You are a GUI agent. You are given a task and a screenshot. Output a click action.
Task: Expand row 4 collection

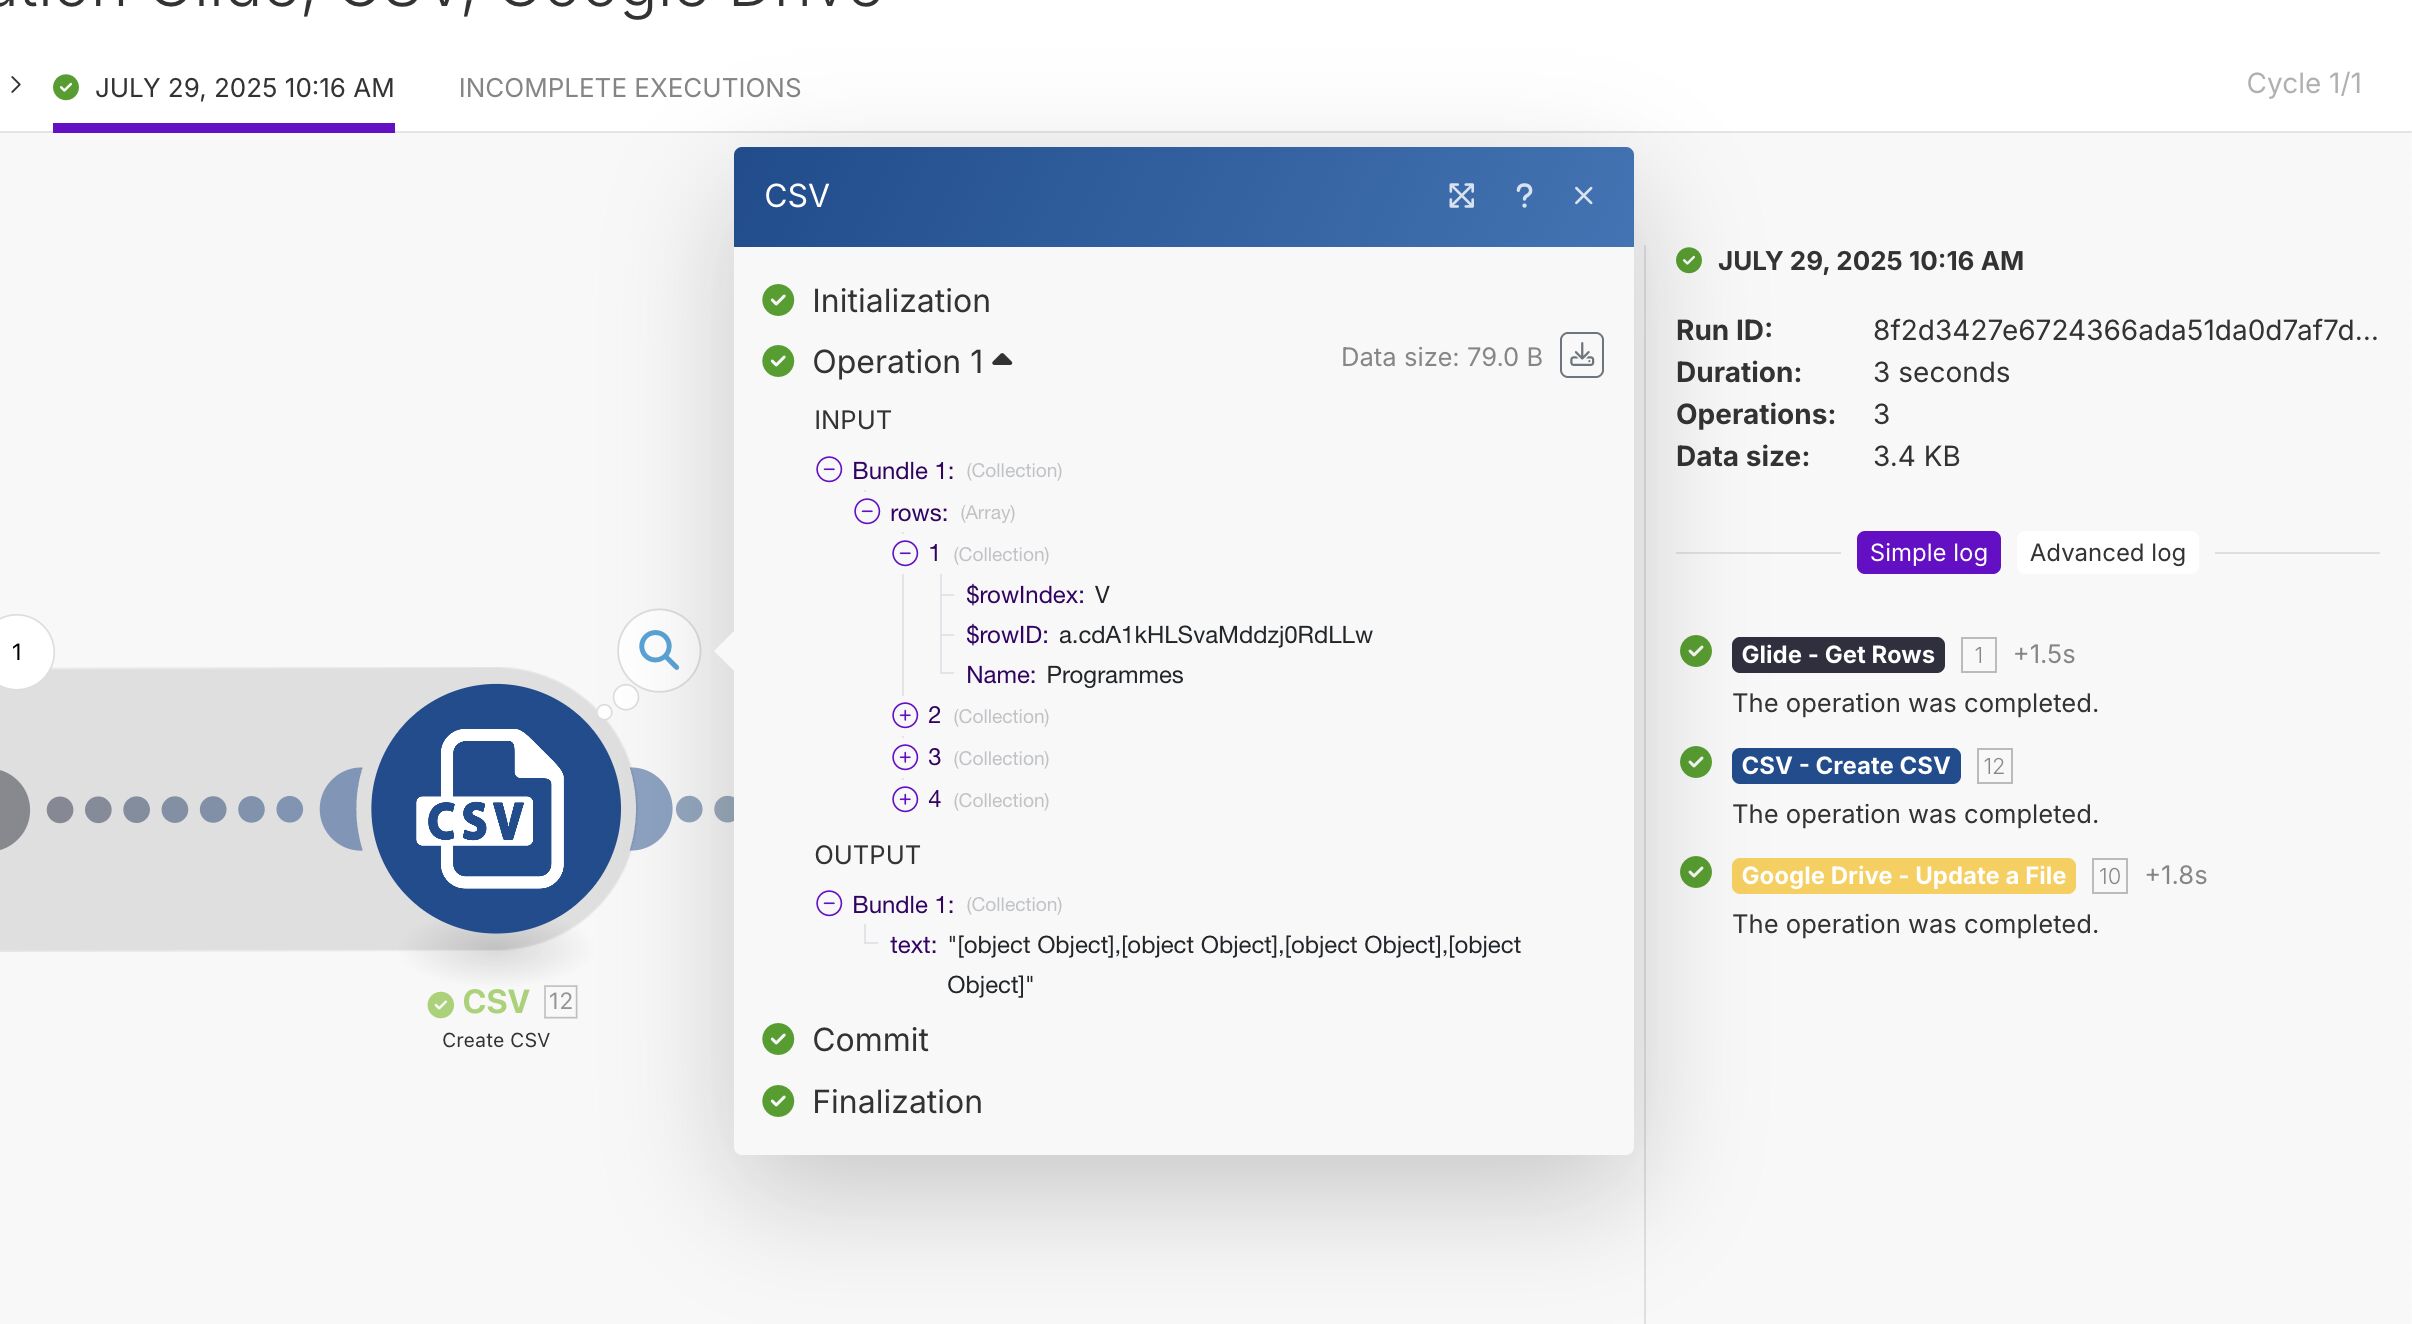click(905, 799)
